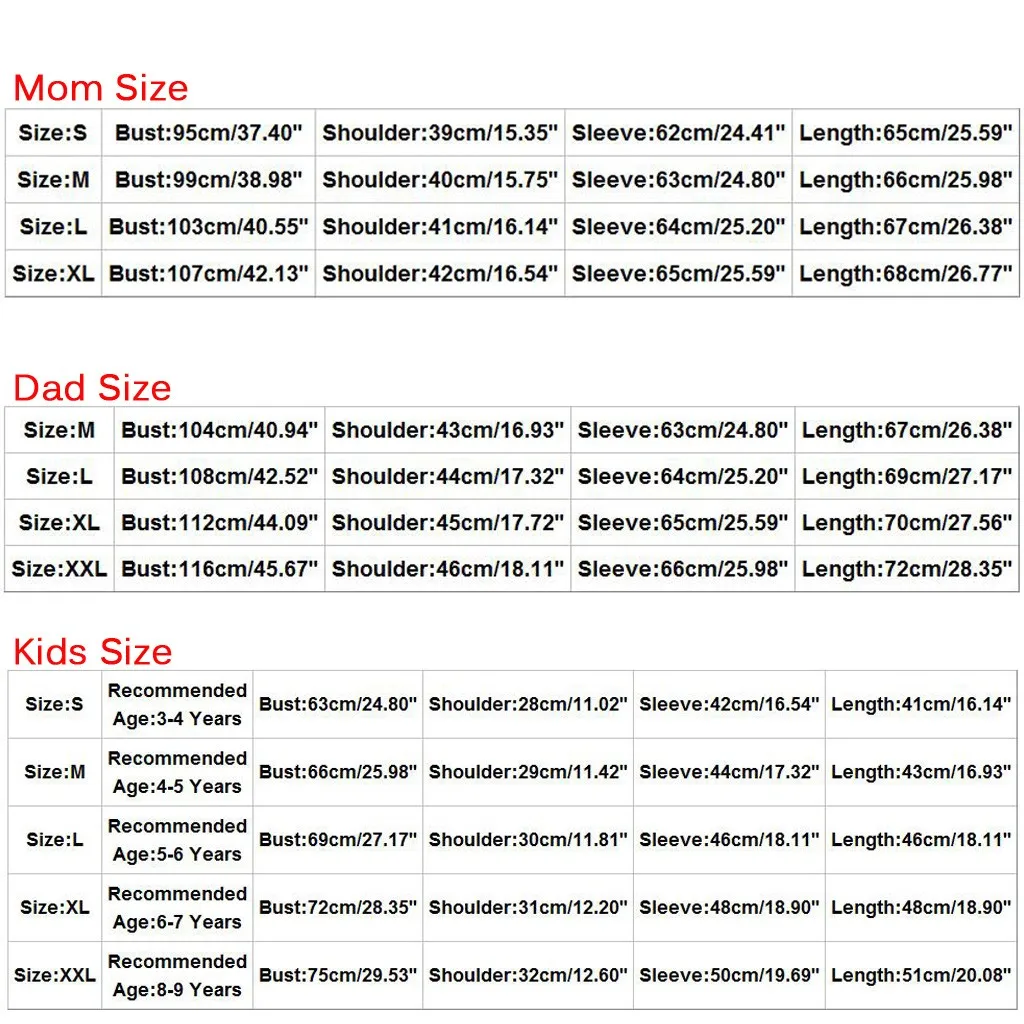The width and height of the screenshot is (1024, 1024).
Task: Select Recommended Age:8-9 Years cell
Action: pyautogui.click(x=177, y=975)
